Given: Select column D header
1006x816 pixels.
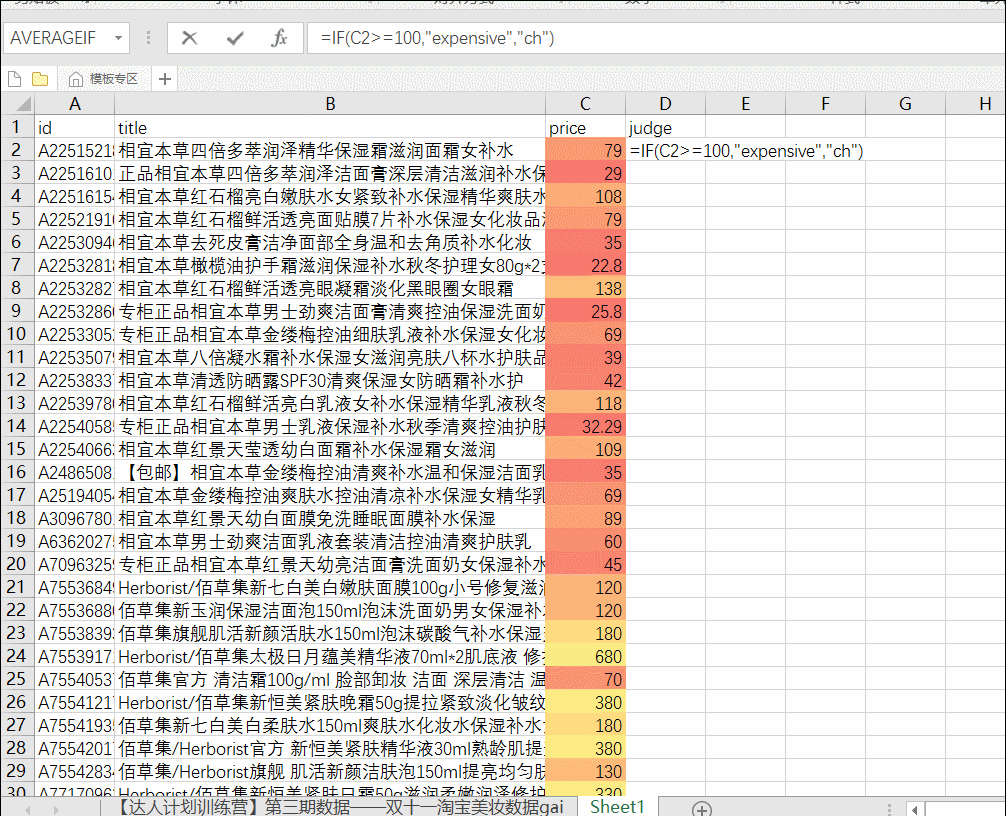Looking at the screenshot, I should coord(665,104).
